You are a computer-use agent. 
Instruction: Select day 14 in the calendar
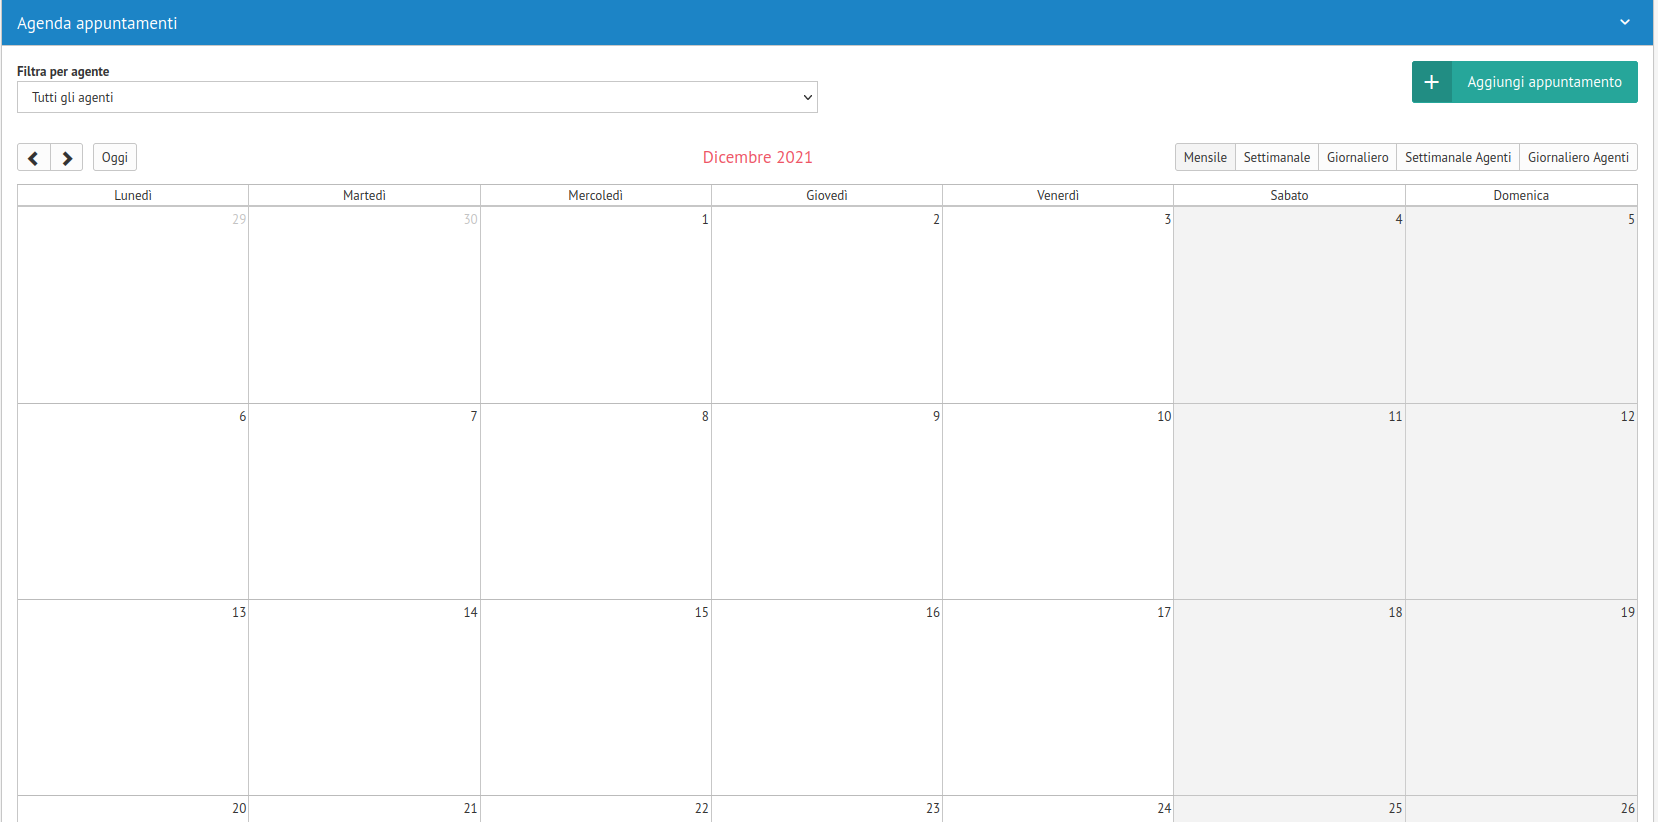[x=364, y=697]
